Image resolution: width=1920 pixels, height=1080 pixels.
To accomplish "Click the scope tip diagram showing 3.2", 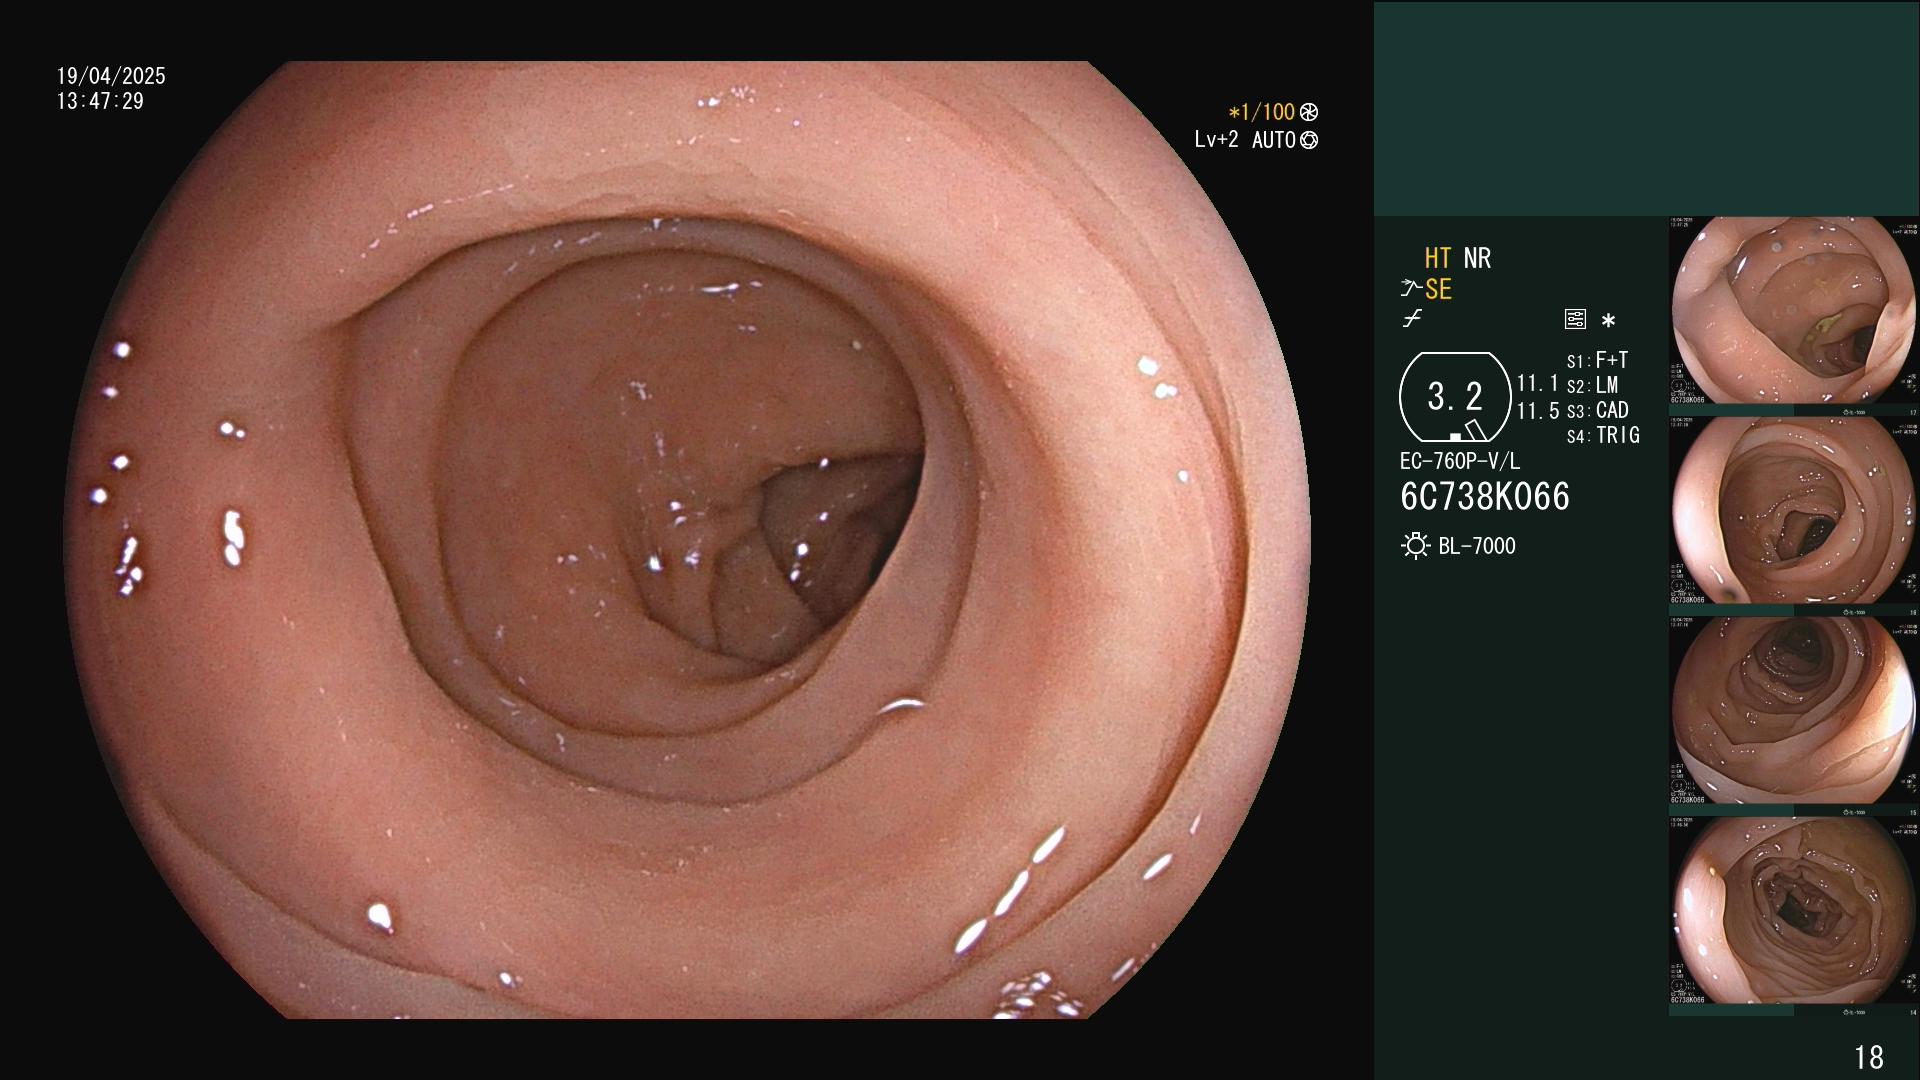I will click(x=1455, y=397).
